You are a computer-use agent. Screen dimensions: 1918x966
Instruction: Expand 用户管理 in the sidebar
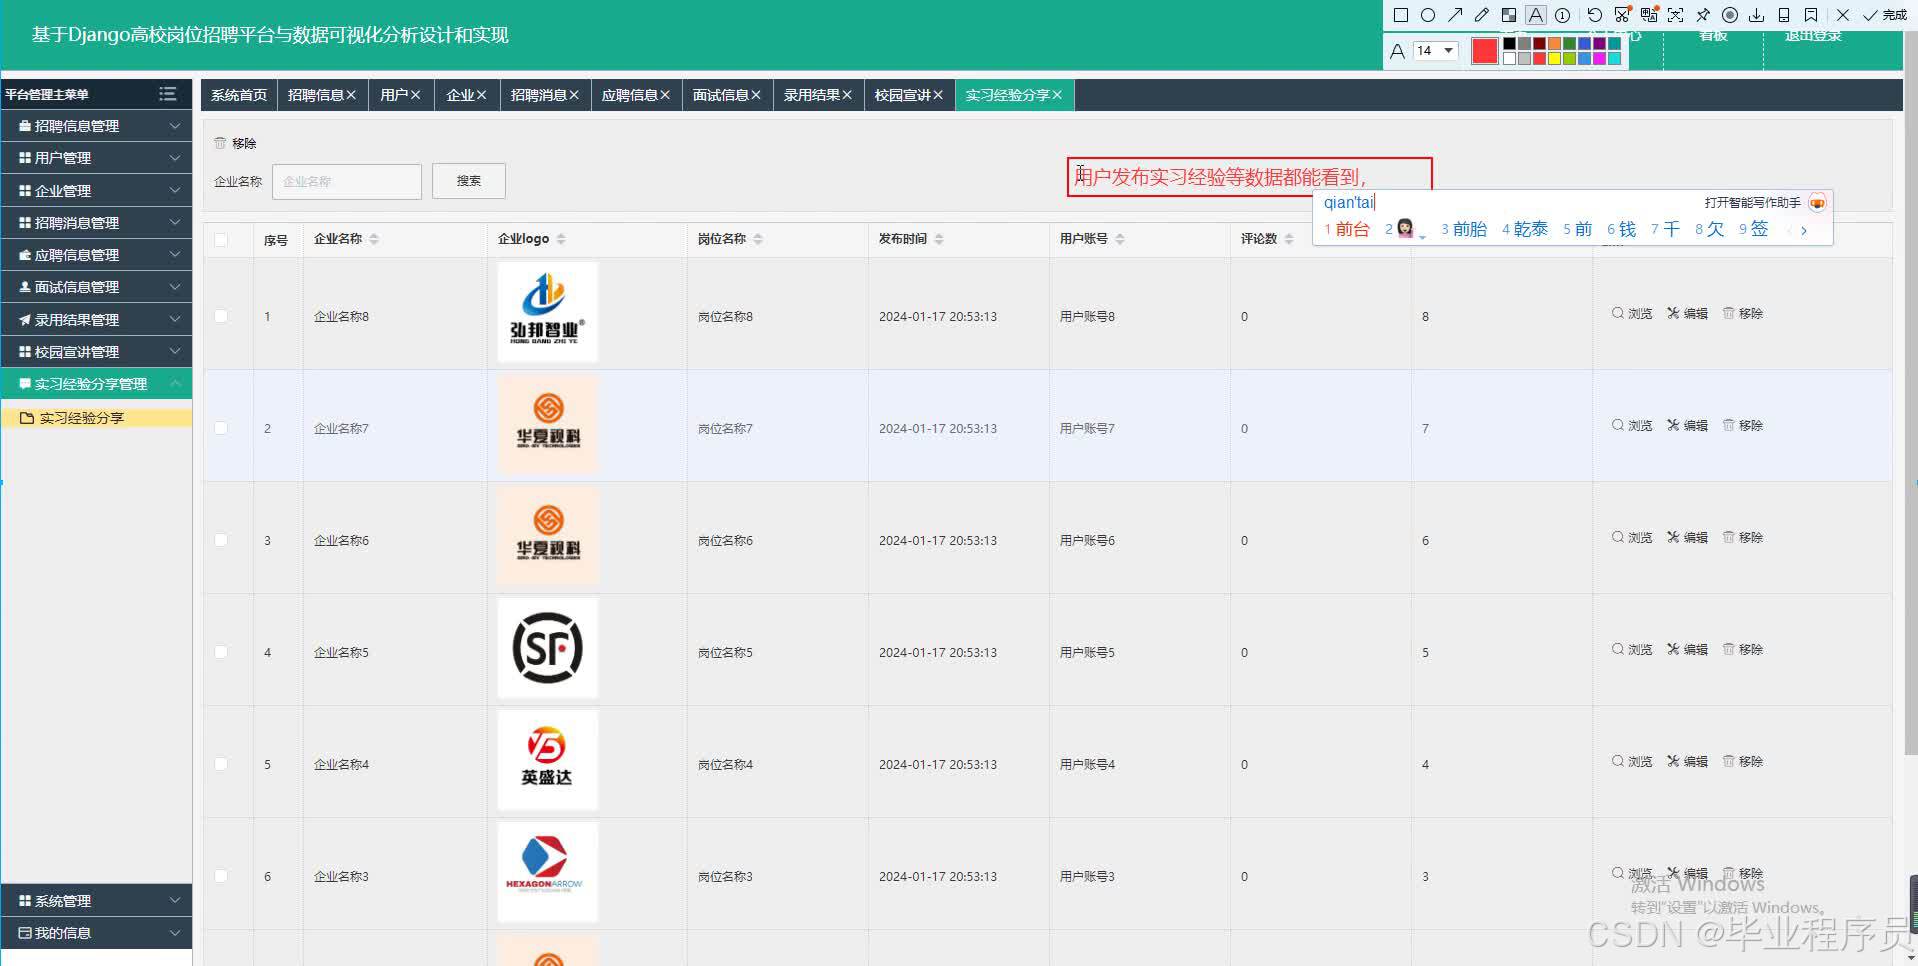tap(96, 158)
